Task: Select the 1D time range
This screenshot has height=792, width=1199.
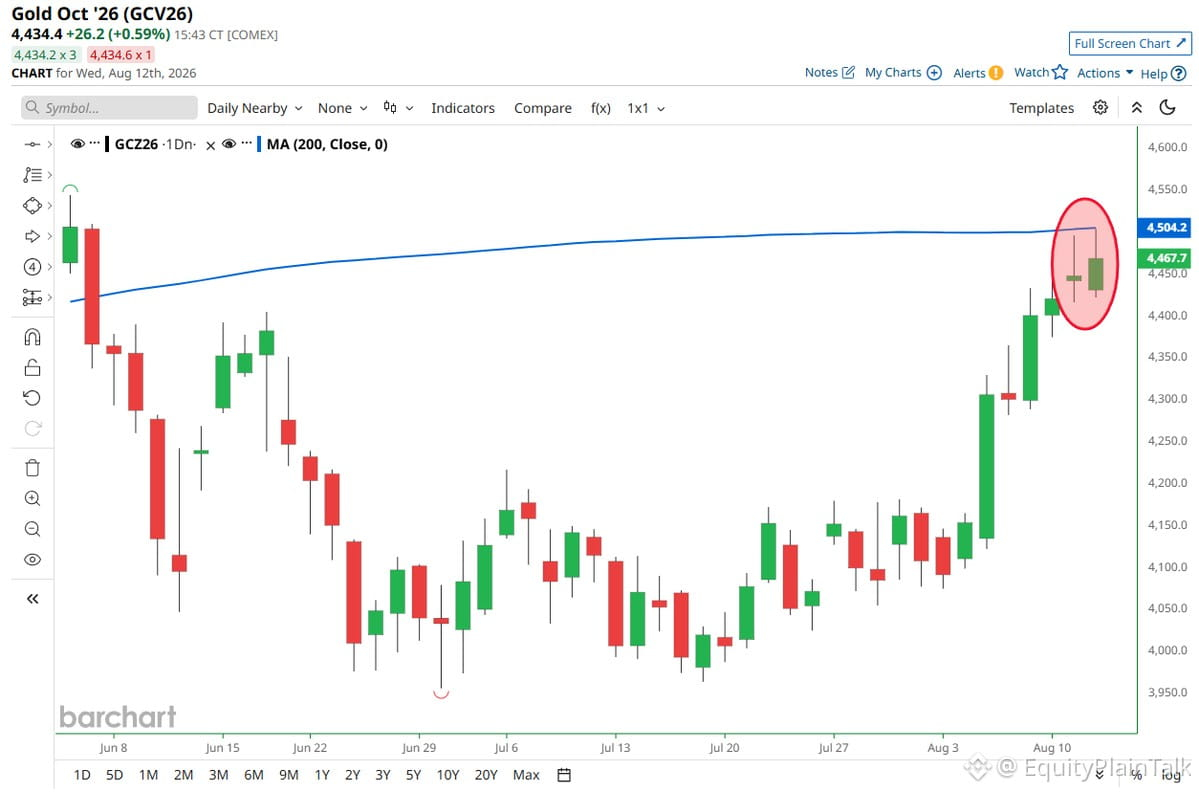Action: (82, 775)
